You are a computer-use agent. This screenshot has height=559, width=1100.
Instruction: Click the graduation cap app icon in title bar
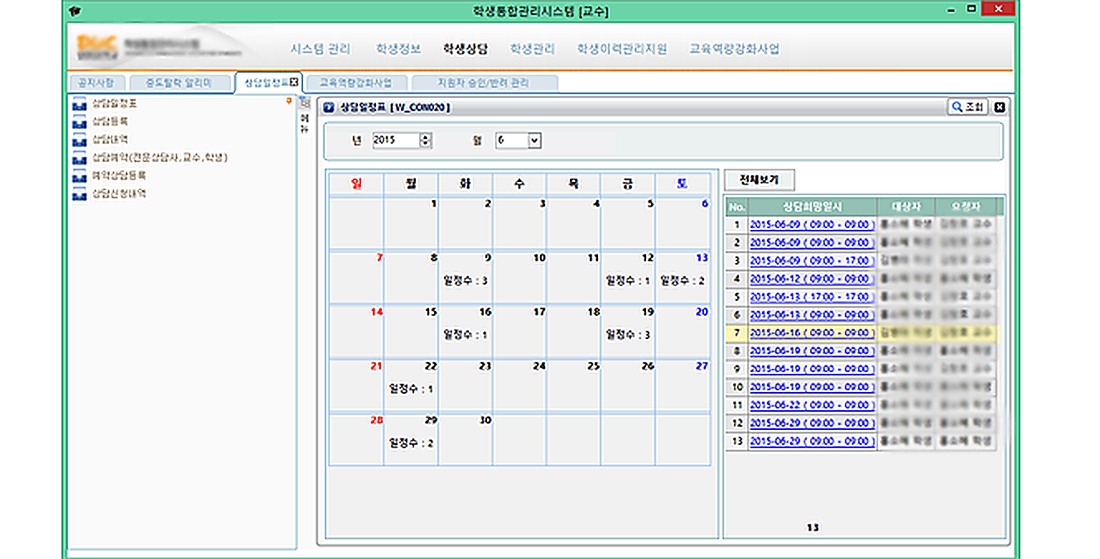coord(75,11)
